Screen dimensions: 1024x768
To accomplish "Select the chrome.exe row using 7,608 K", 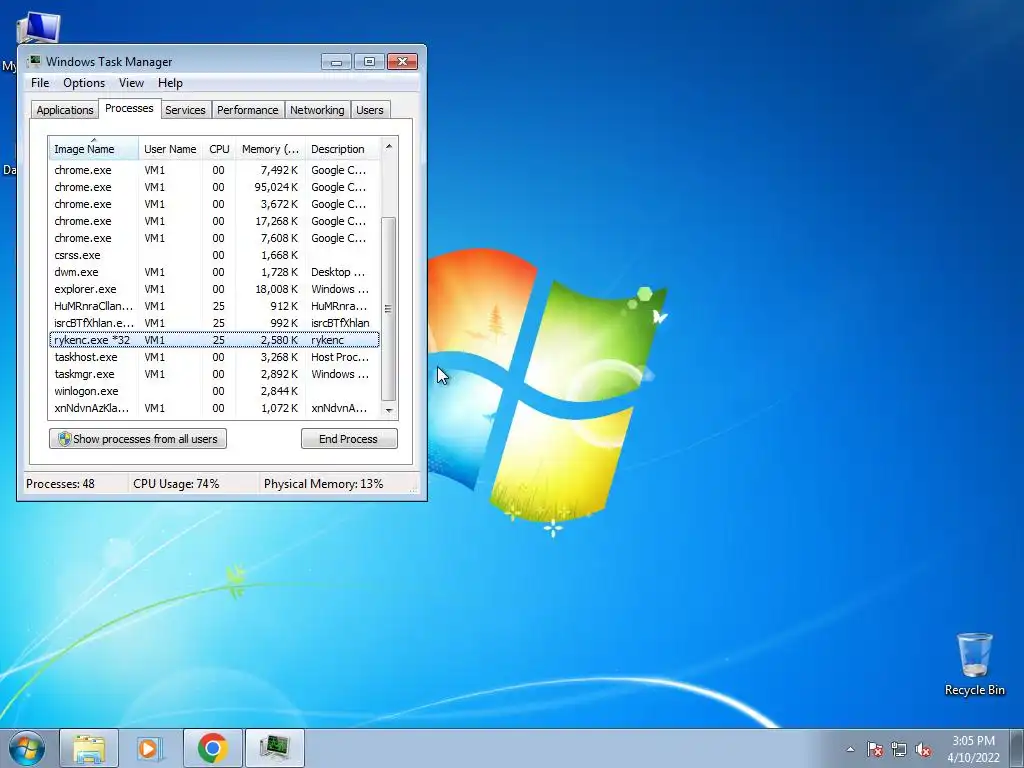I will [214, 238].
